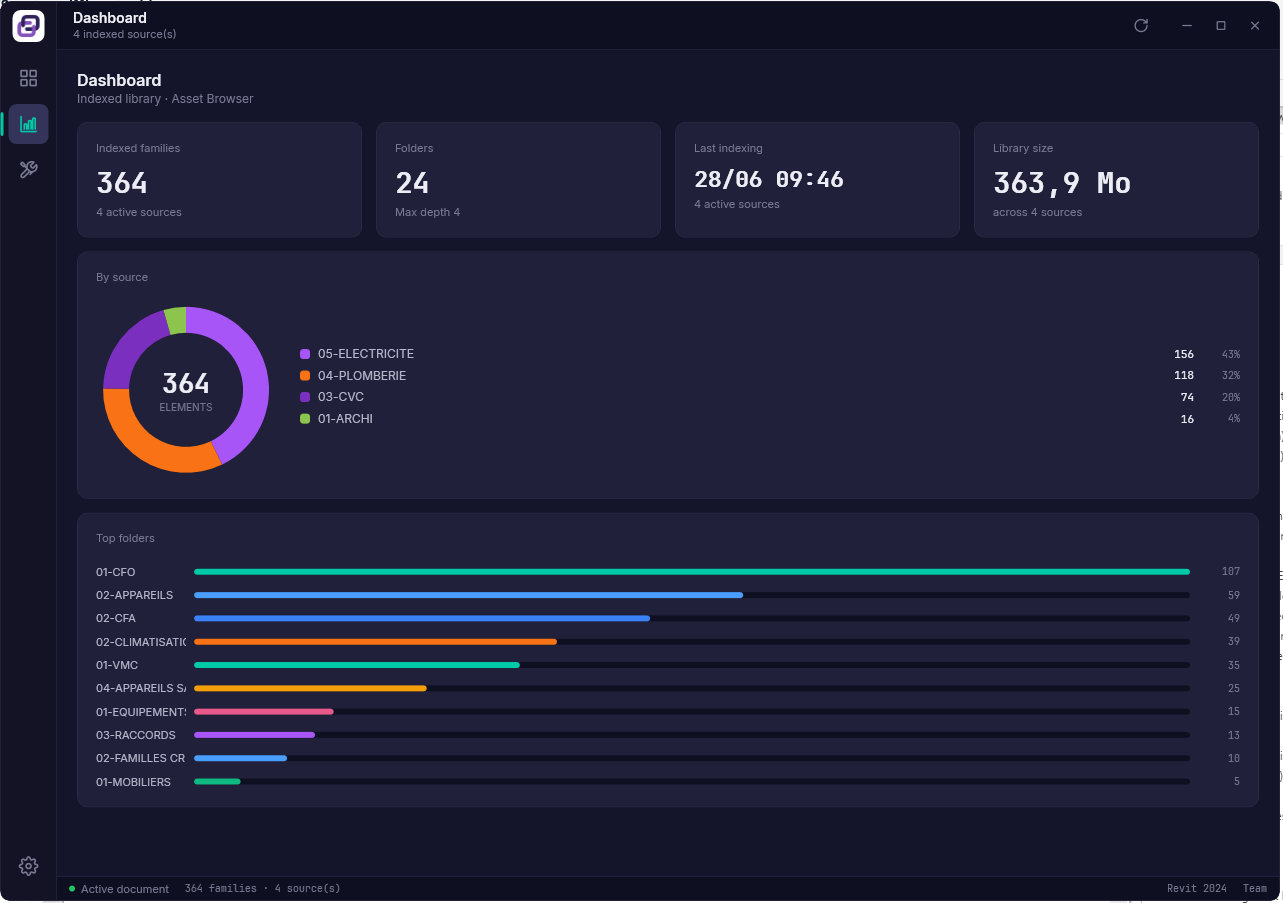
Task: Click the refresh icon in title bar
Action: [1141, 26]
